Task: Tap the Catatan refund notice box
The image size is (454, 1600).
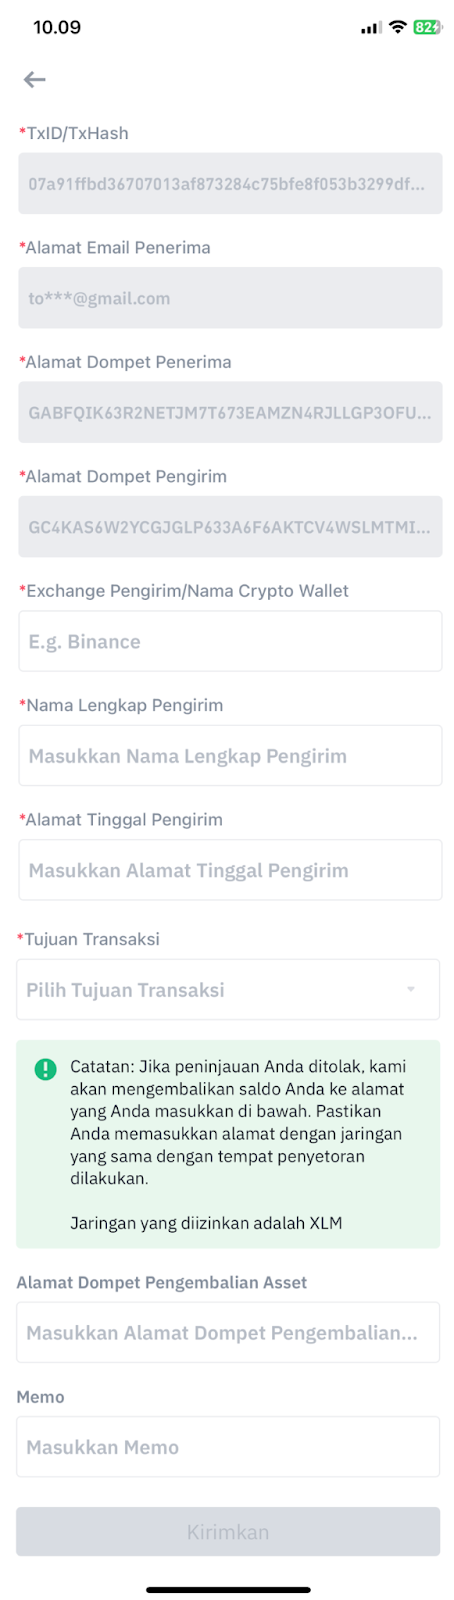Action: tap(228, 1144)
